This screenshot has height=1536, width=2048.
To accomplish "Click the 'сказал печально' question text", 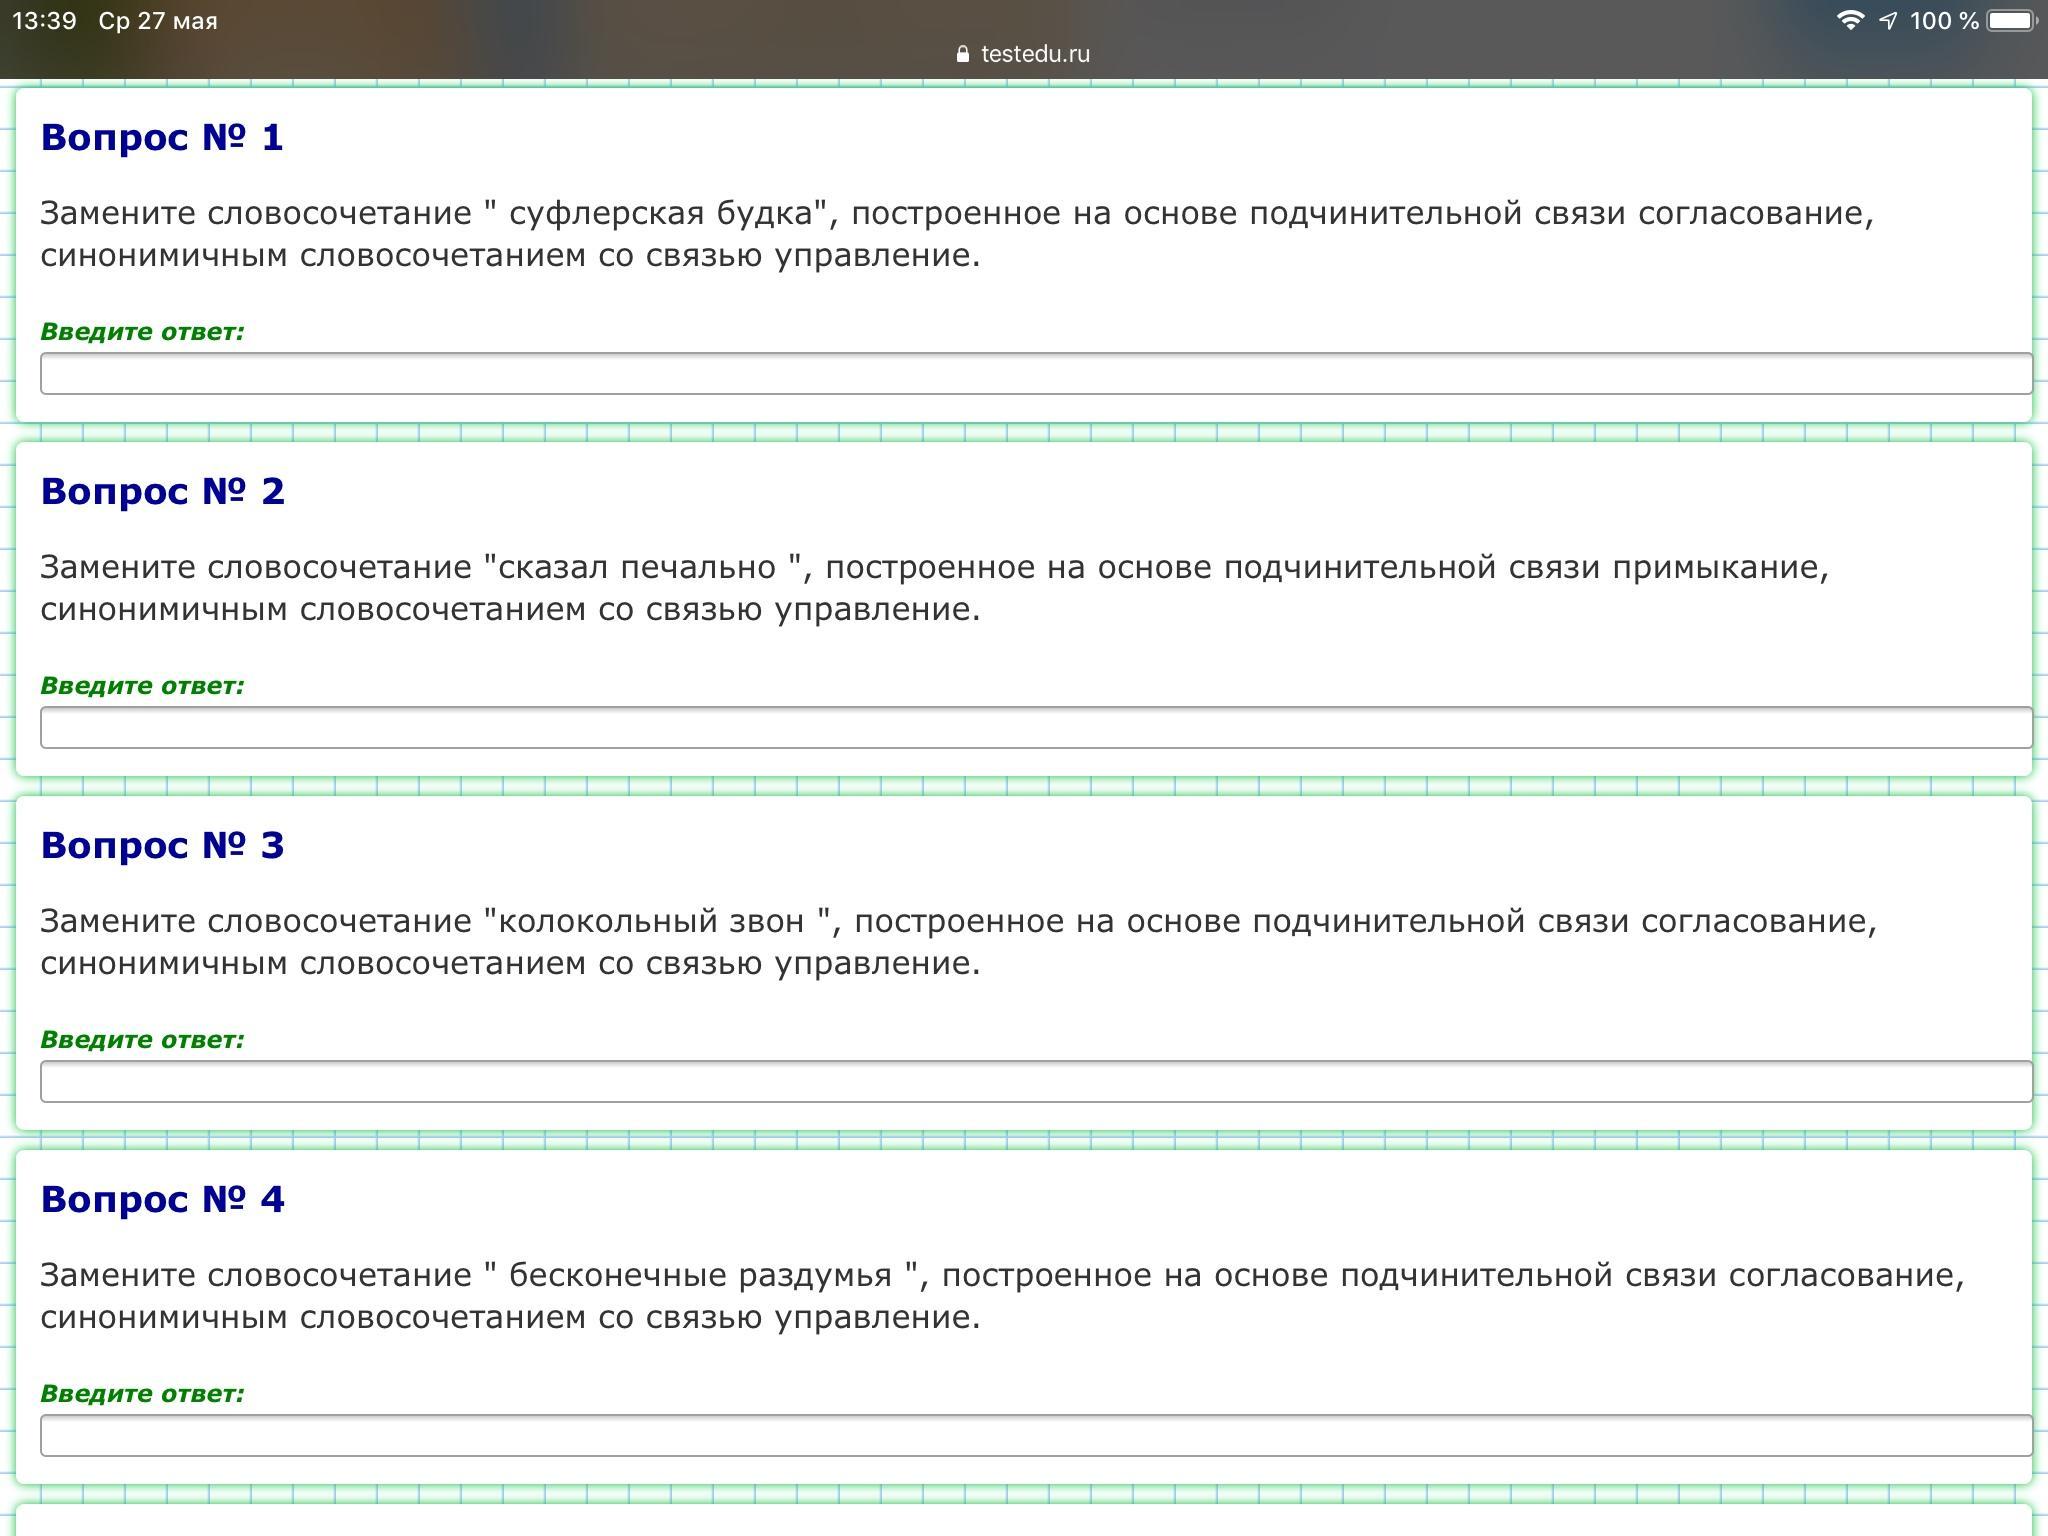I will (x=637, y=567).
